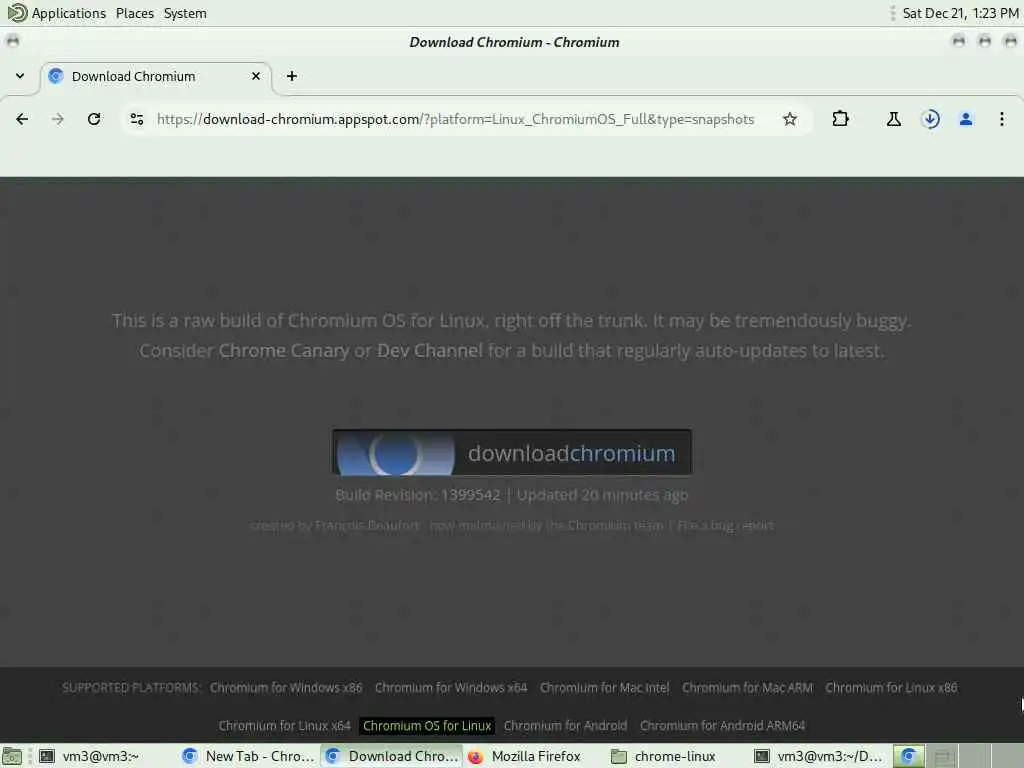This screenshot has height=768, width=1024.
Task: Open the Applications menu
Action: 69,13
